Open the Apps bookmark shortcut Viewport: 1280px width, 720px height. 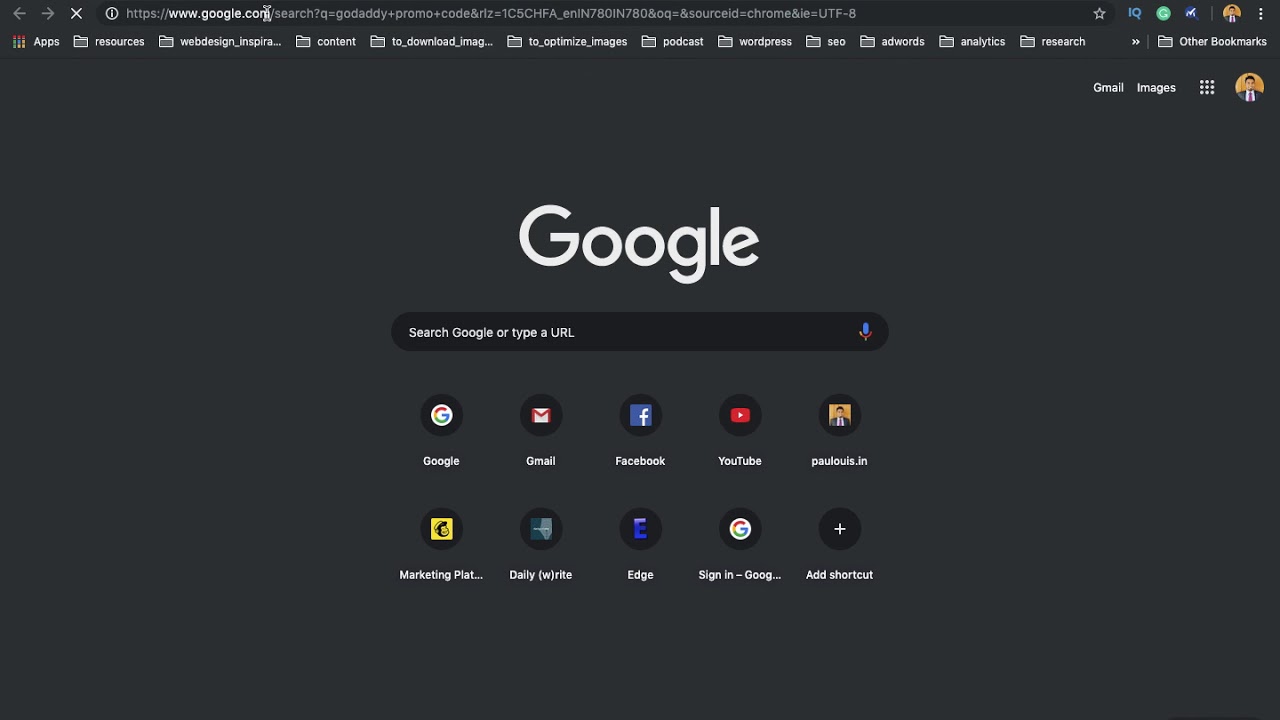pos(36,42)
